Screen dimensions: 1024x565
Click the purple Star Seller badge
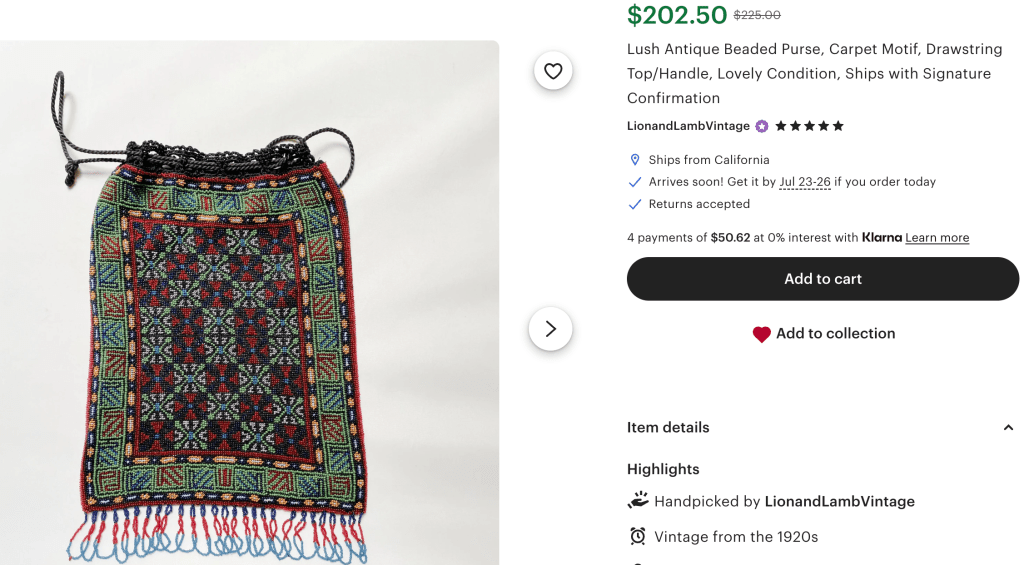pyautogui.click(x=762, y=126)
